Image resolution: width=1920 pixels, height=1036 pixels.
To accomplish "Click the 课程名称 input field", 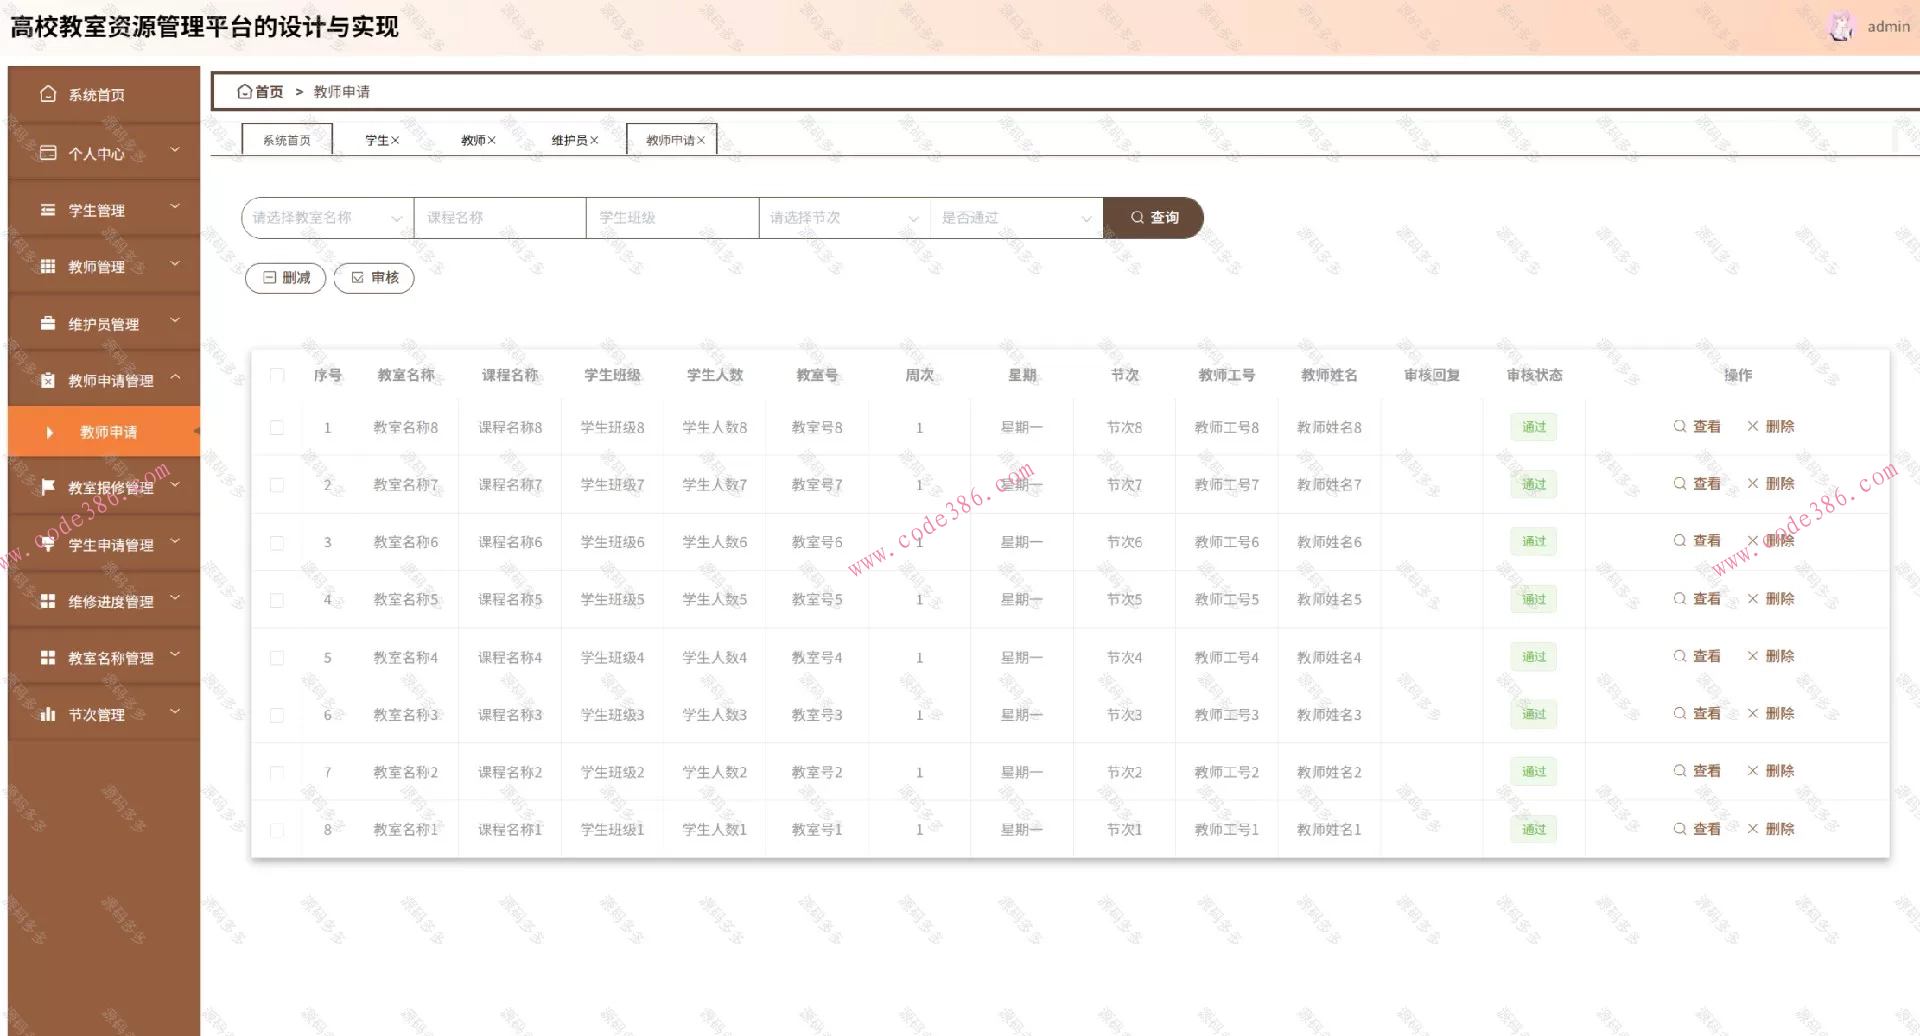I will 500,218.
